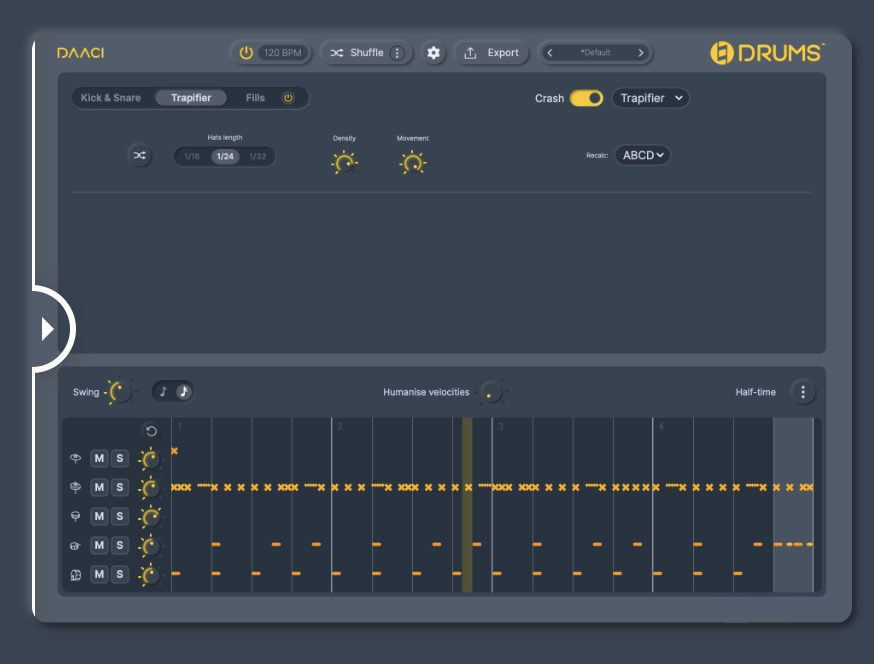The height and width of the screenshot is (664, 874).
Task: Open the Trapifier crash style dropdown
Action: 650,98
